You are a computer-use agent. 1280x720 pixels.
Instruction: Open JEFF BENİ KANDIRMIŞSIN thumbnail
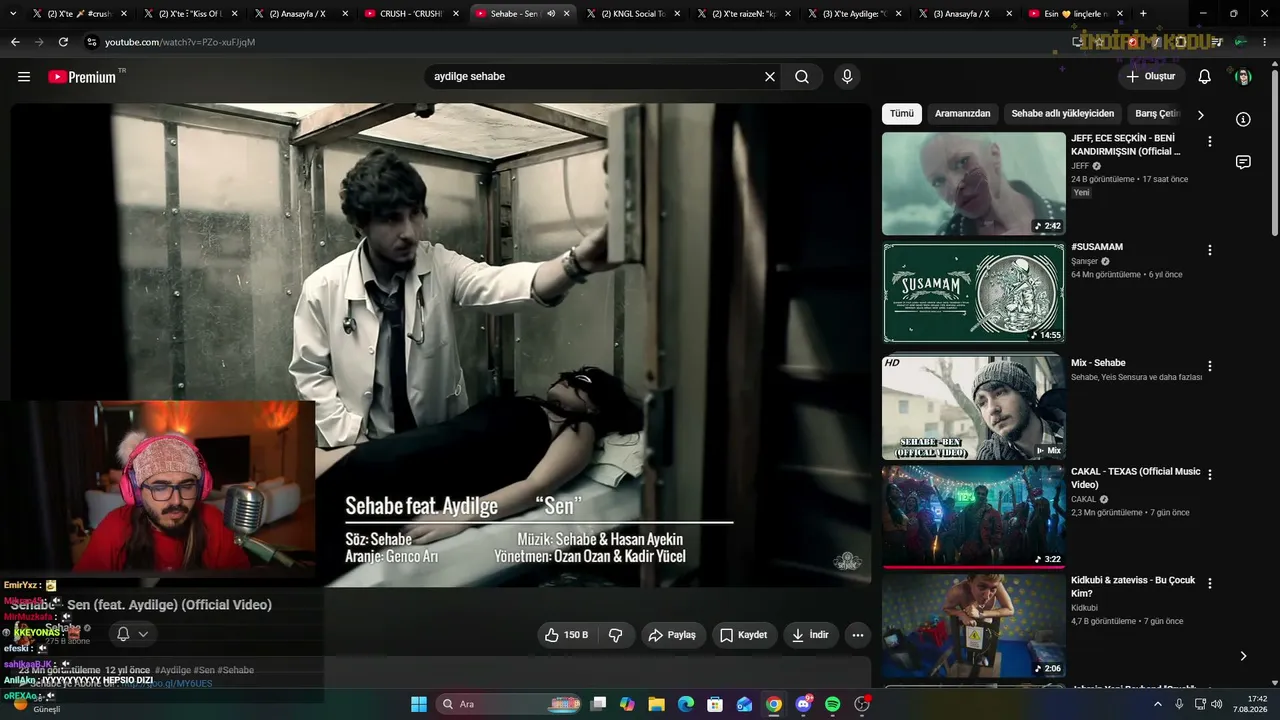click(x=974, y=184)
